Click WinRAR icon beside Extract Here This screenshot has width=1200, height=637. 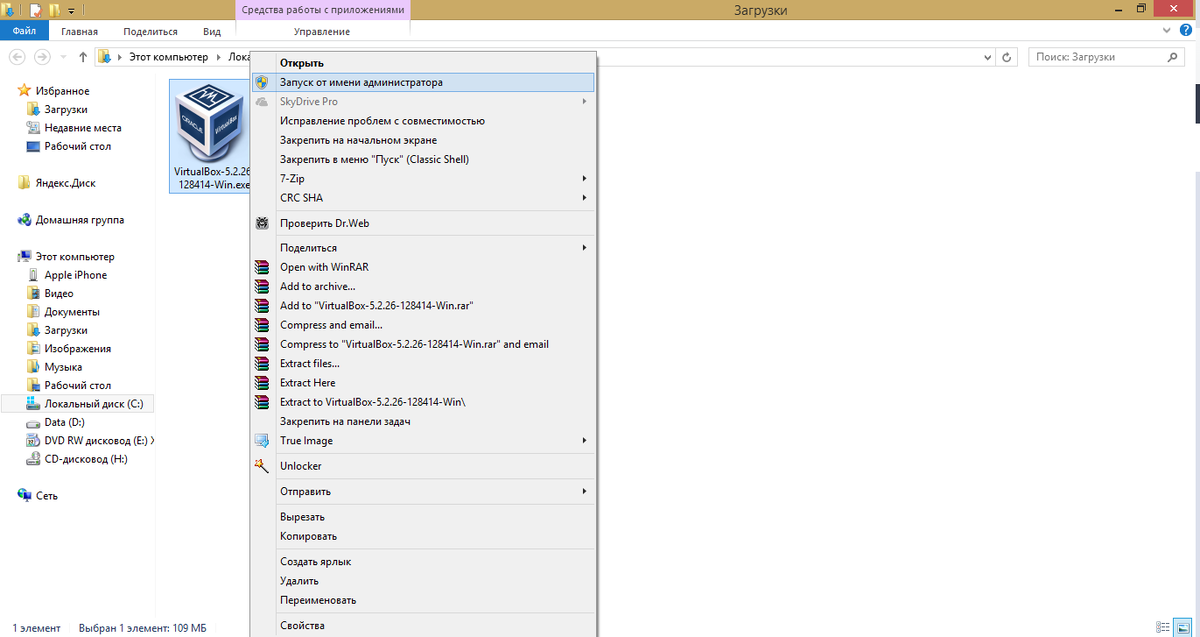pyautogui.click(x=262, y=383)
